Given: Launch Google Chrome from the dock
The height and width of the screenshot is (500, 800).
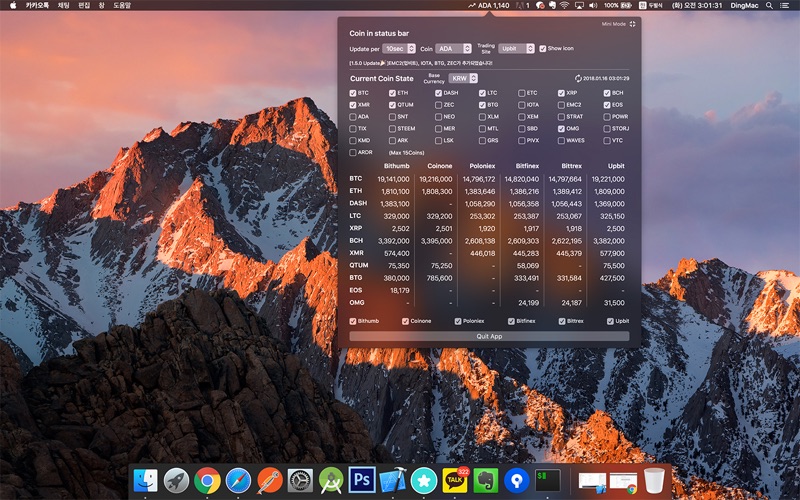Looking at the screenshot, I should pos(208,480).
